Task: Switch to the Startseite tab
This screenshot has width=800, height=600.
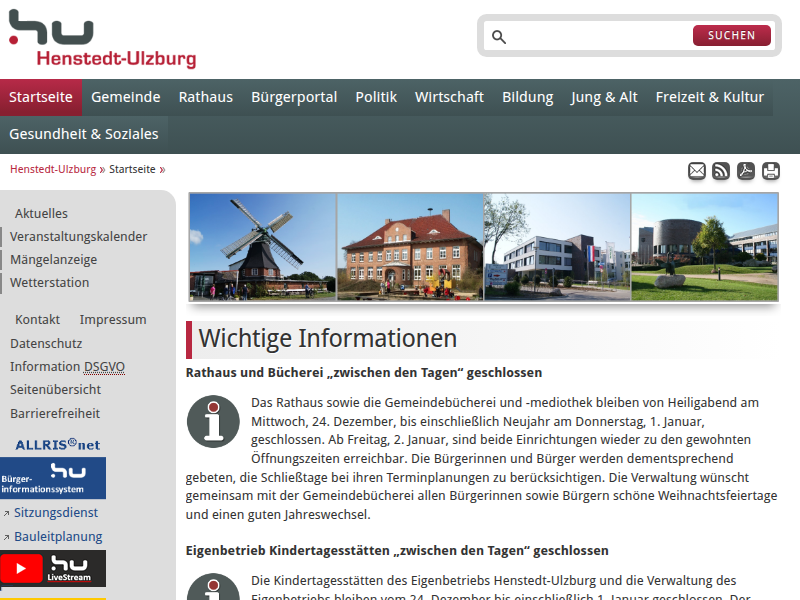Action: (x=41, y=97)
